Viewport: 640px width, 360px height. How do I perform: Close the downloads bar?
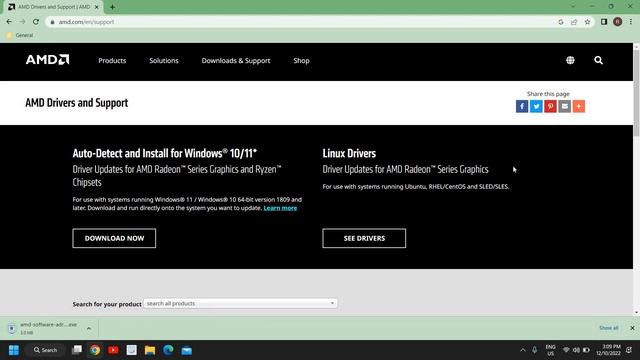pyautogui.click(x=632, y=328)
